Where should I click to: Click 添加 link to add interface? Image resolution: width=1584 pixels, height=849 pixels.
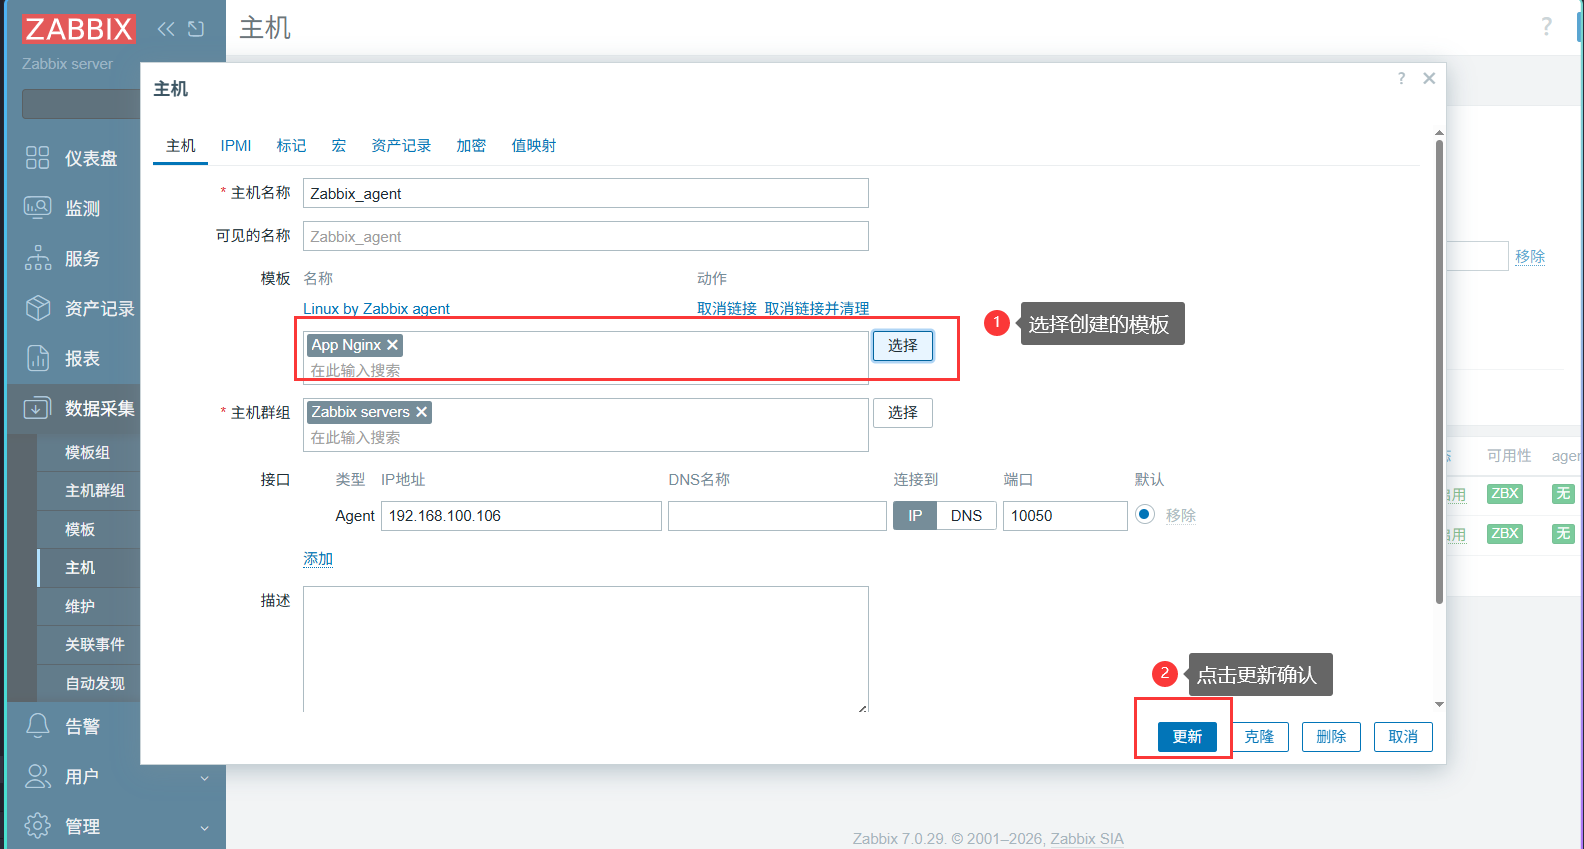(318, 559)
